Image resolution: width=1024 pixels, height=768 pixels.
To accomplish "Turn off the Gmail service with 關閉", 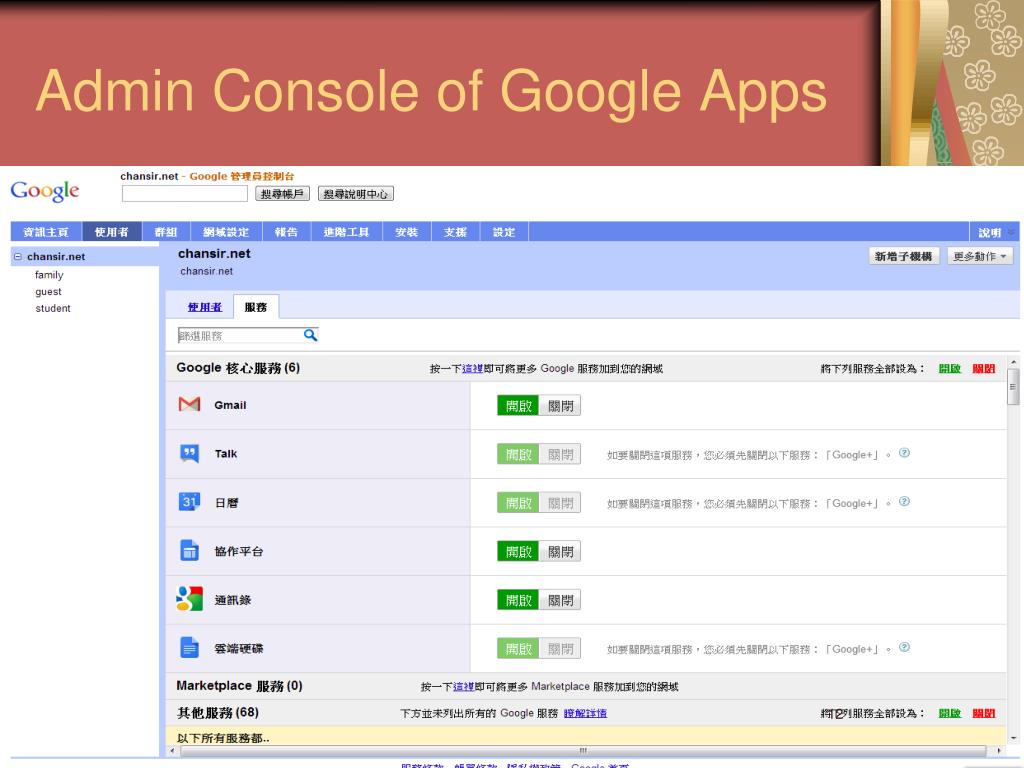I will [x=560, y=406].
